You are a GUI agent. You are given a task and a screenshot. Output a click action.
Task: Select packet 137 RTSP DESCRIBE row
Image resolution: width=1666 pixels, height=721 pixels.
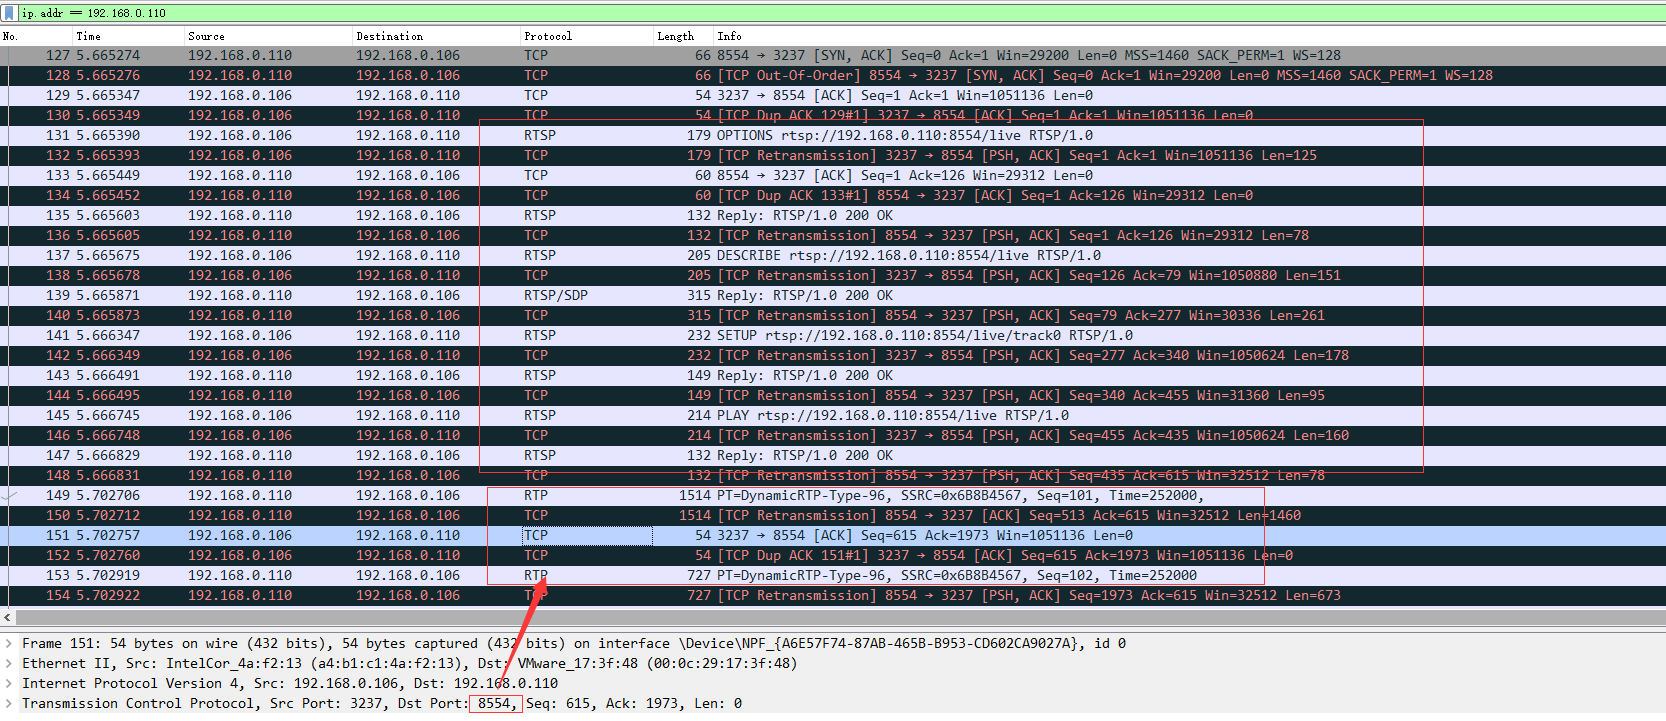click(833, 255)
